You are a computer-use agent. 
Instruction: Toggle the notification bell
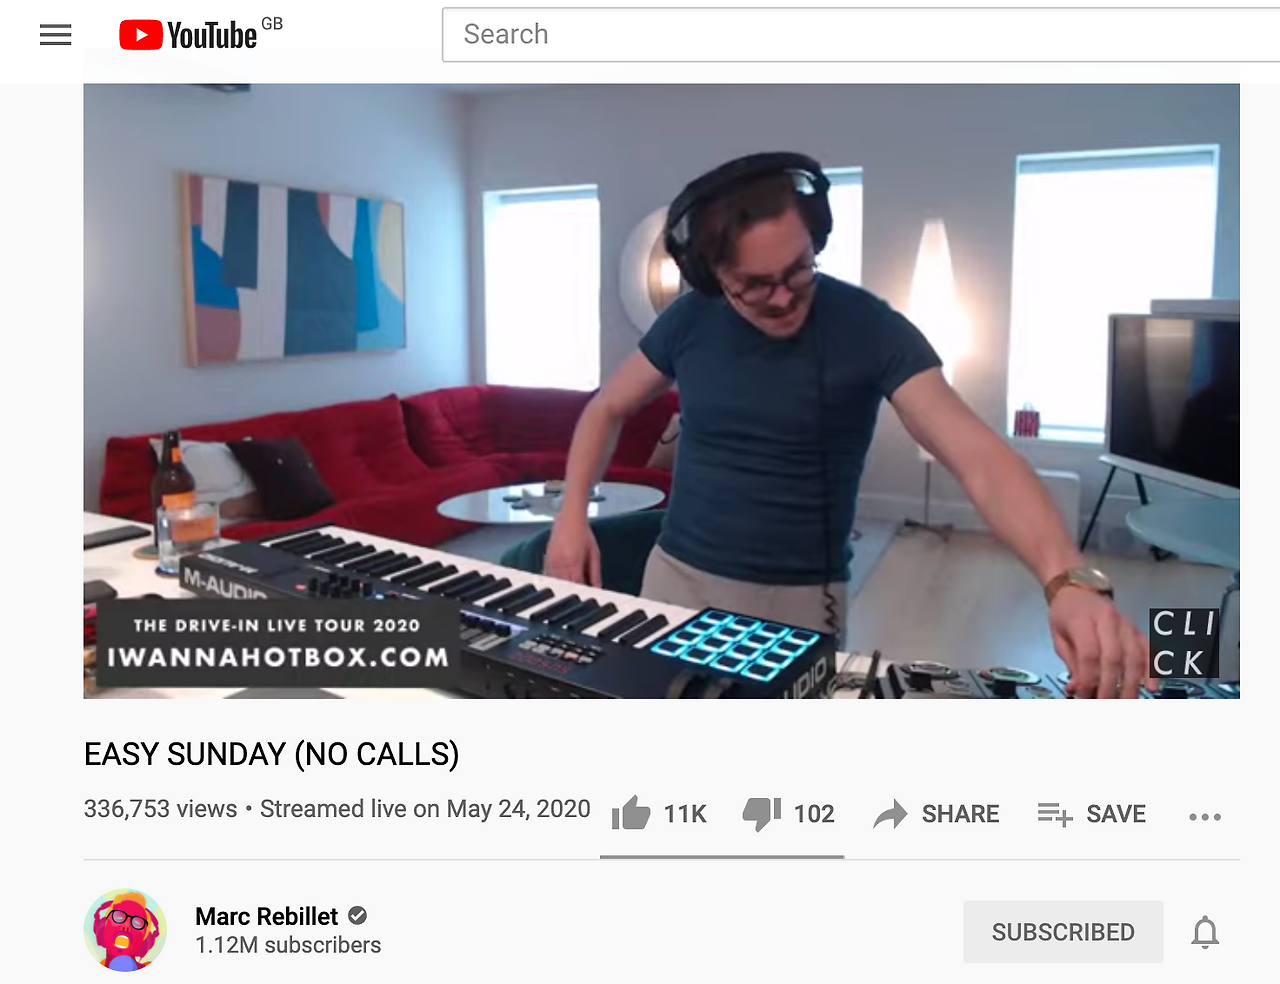click(1205, 932)
